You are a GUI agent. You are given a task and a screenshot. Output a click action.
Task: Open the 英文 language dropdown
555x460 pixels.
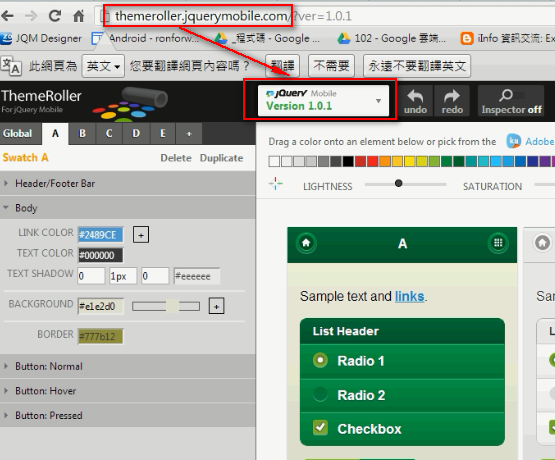pos(103,66)
